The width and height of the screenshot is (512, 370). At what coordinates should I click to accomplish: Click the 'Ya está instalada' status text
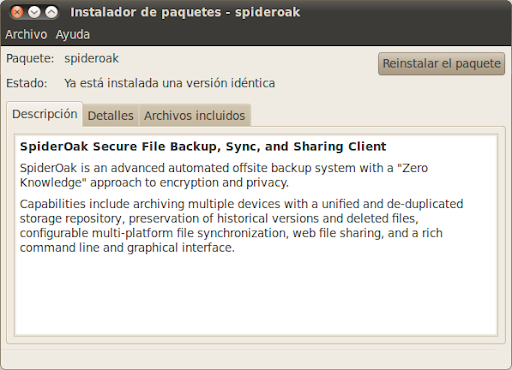[x=169, y=83]
